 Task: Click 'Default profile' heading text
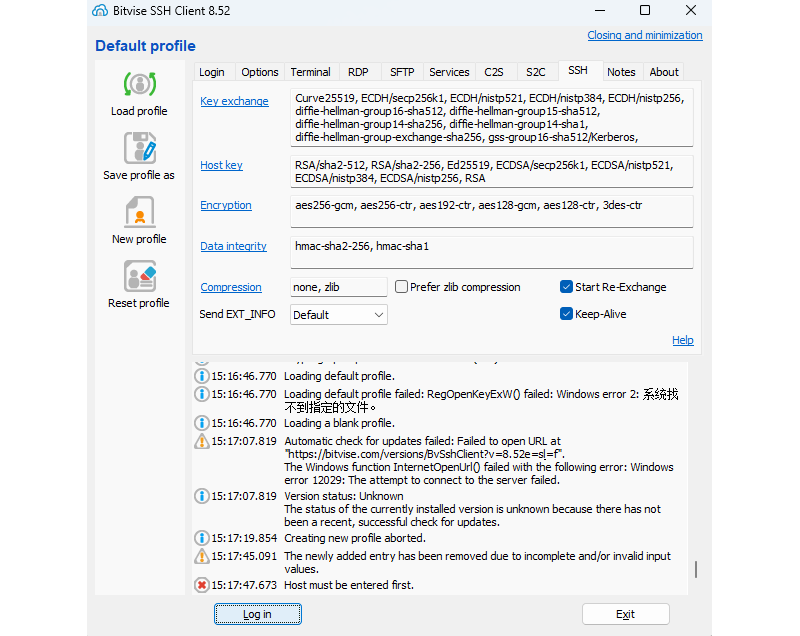(145, 46)
